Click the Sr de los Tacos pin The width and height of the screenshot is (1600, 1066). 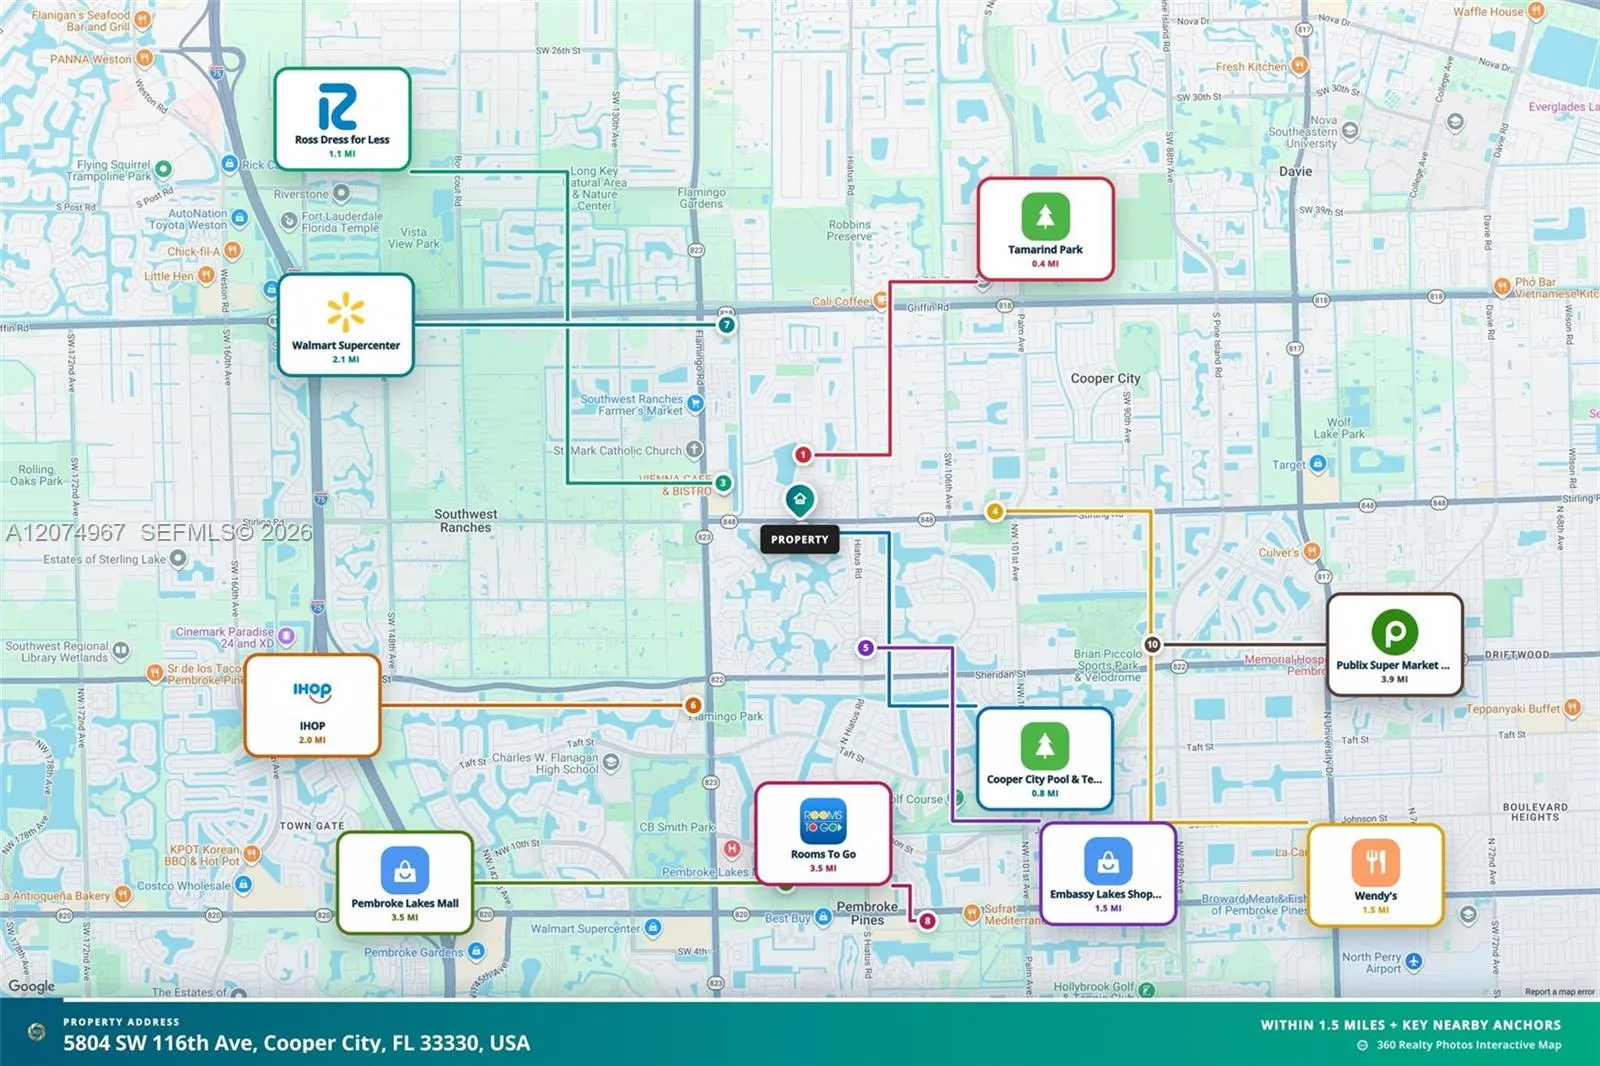(x=155, y=673)
